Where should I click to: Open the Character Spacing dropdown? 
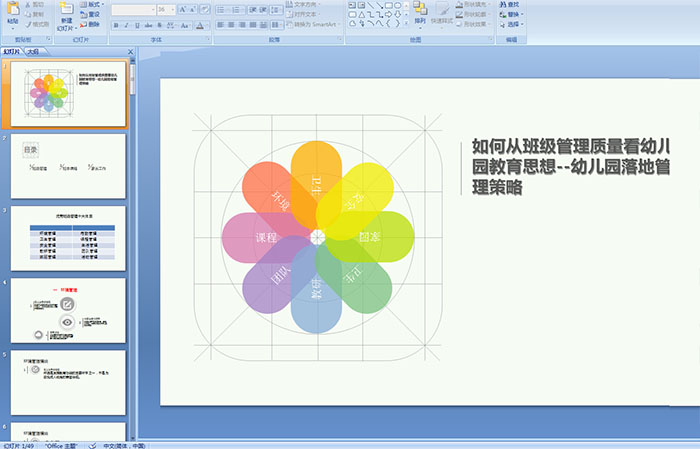pos(171,25)
